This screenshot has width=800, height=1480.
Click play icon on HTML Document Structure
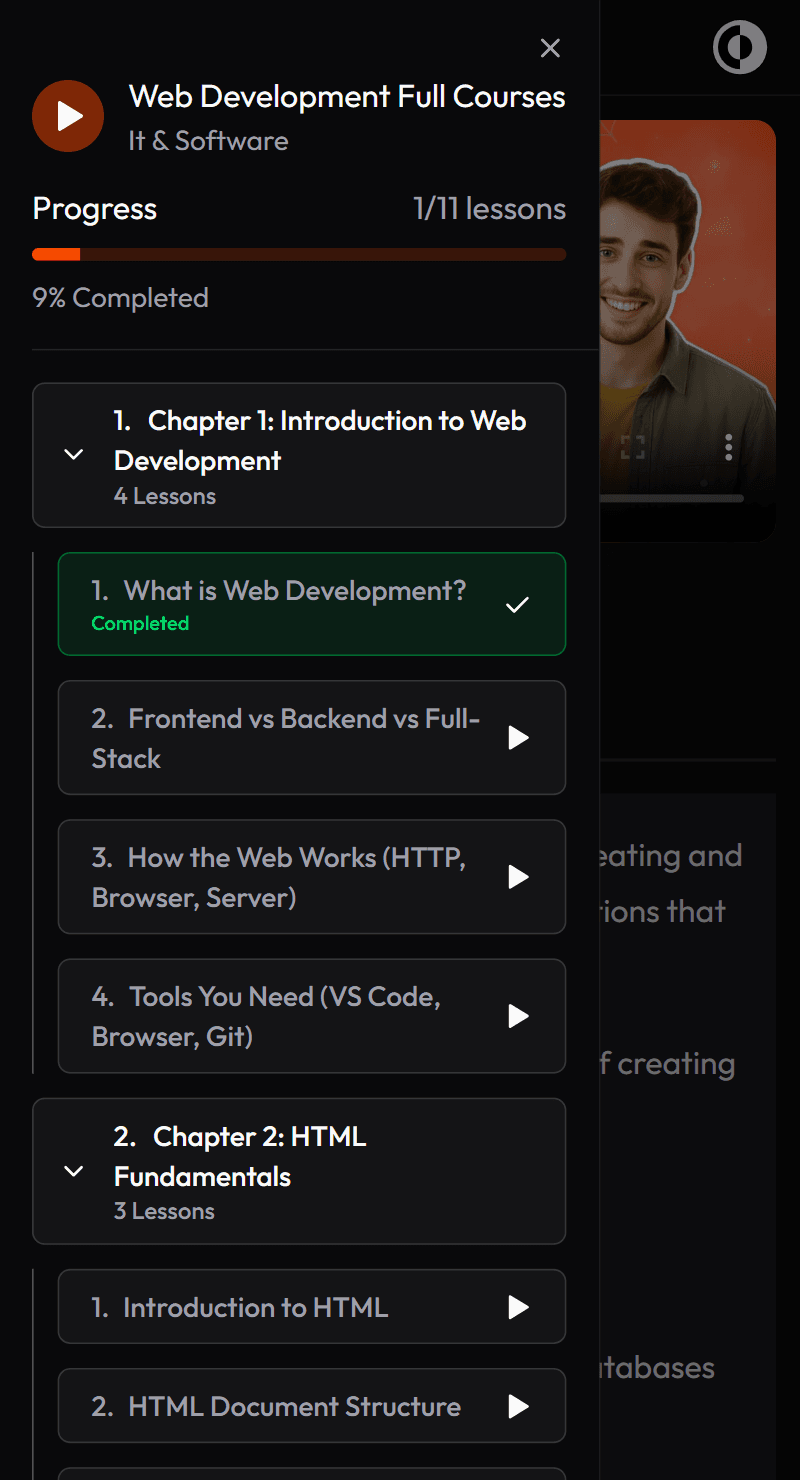pyautogui.click(x=518, y=1407)
